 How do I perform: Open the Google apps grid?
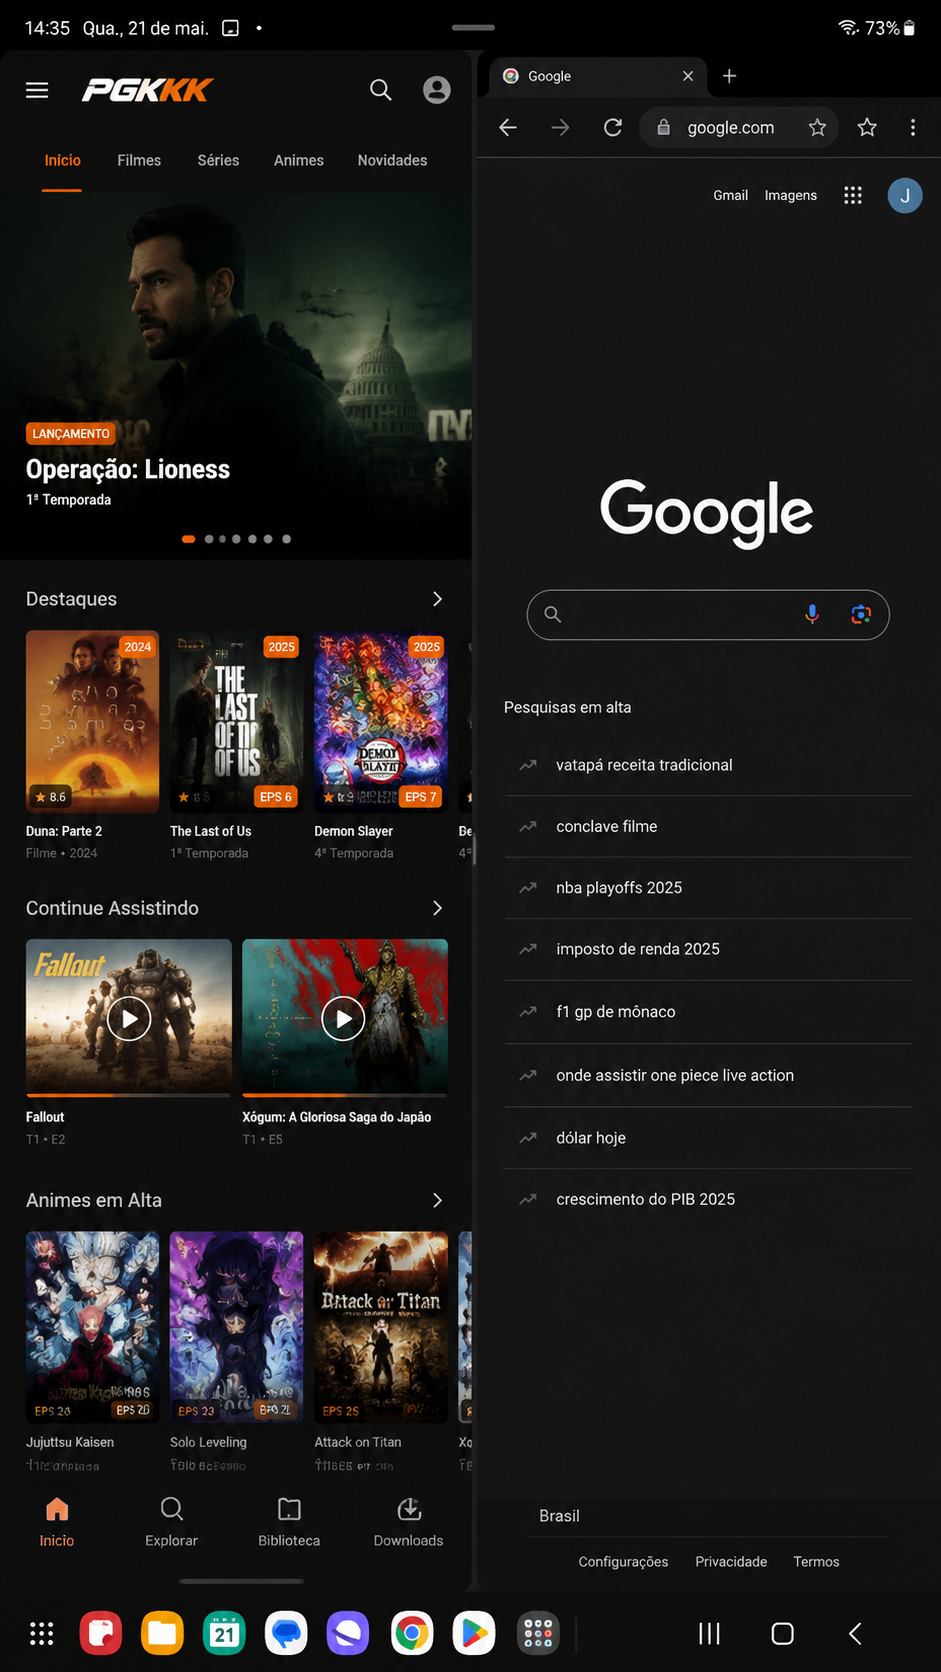coord(853,195)
